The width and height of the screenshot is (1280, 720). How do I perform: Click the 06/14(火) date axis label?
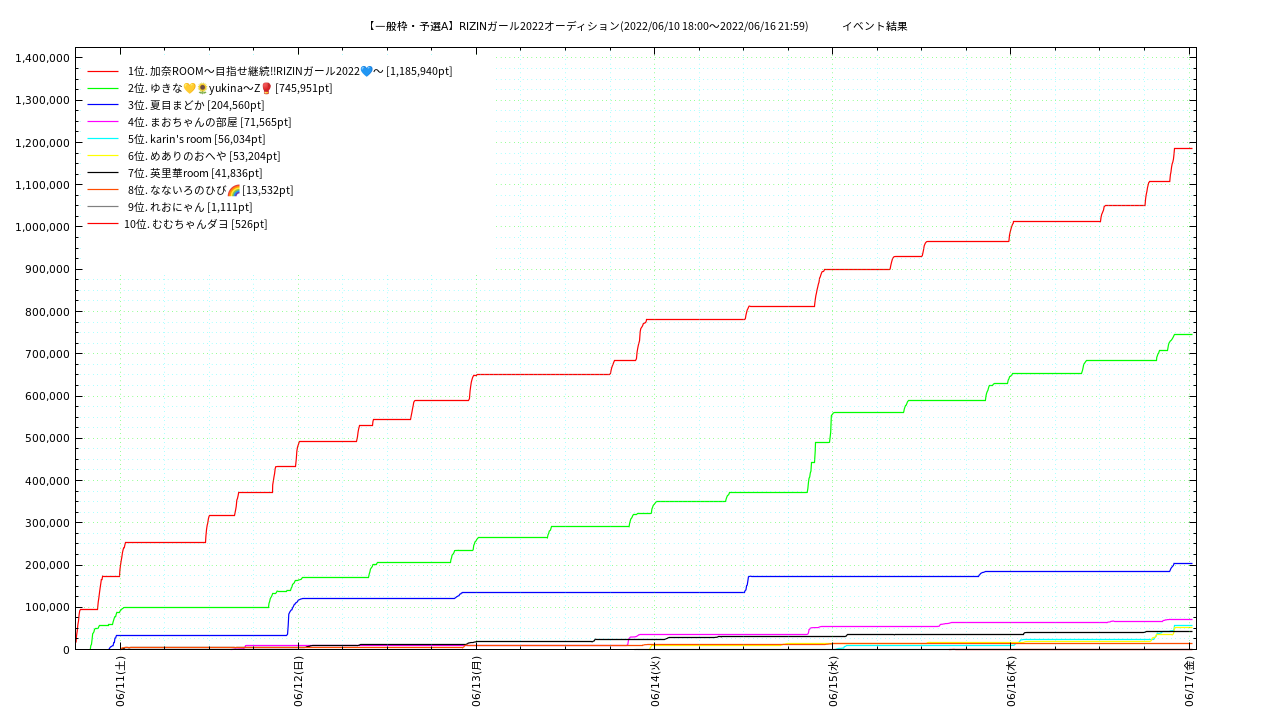655,682
